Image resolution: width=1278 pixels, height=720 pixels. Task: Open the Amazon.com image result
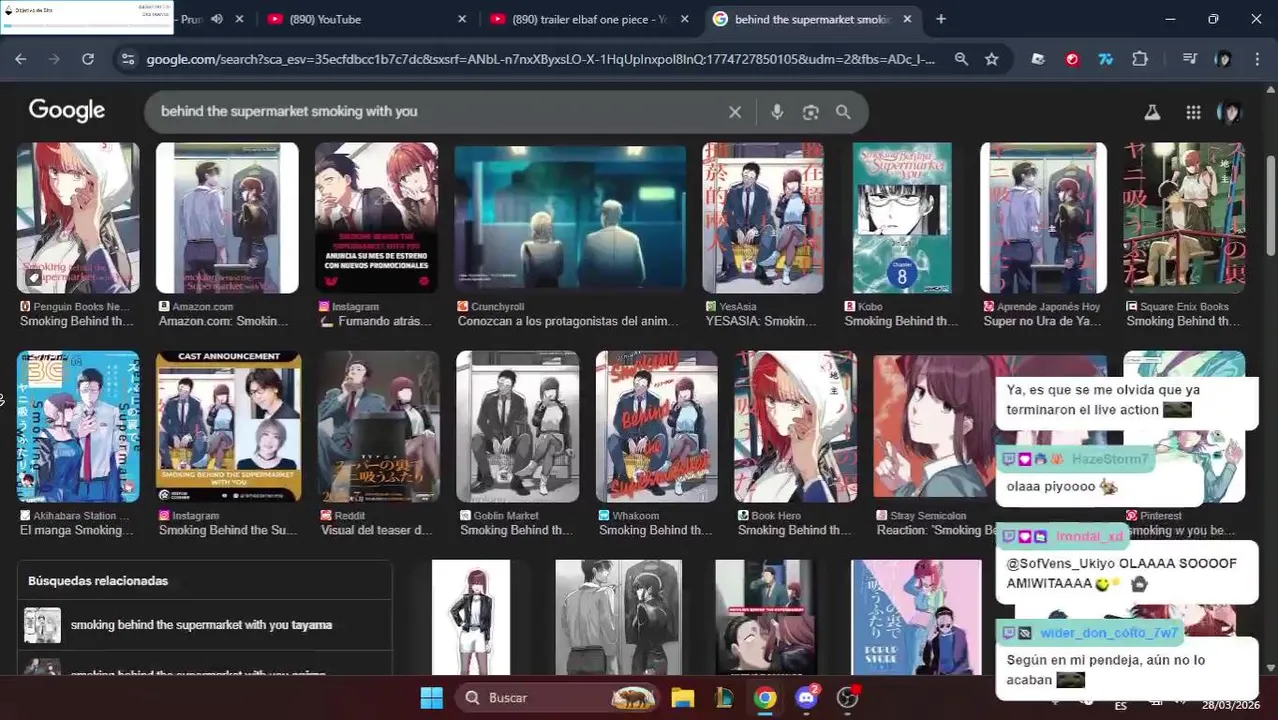coord(227,218)
